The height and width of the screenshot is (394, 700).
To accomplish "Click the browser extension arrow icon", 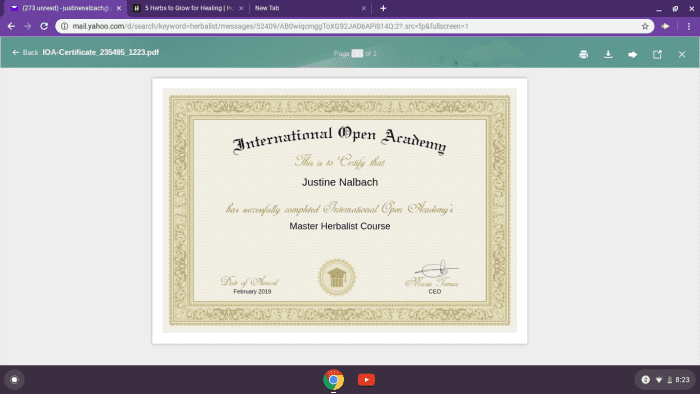I will pos(665,26).
